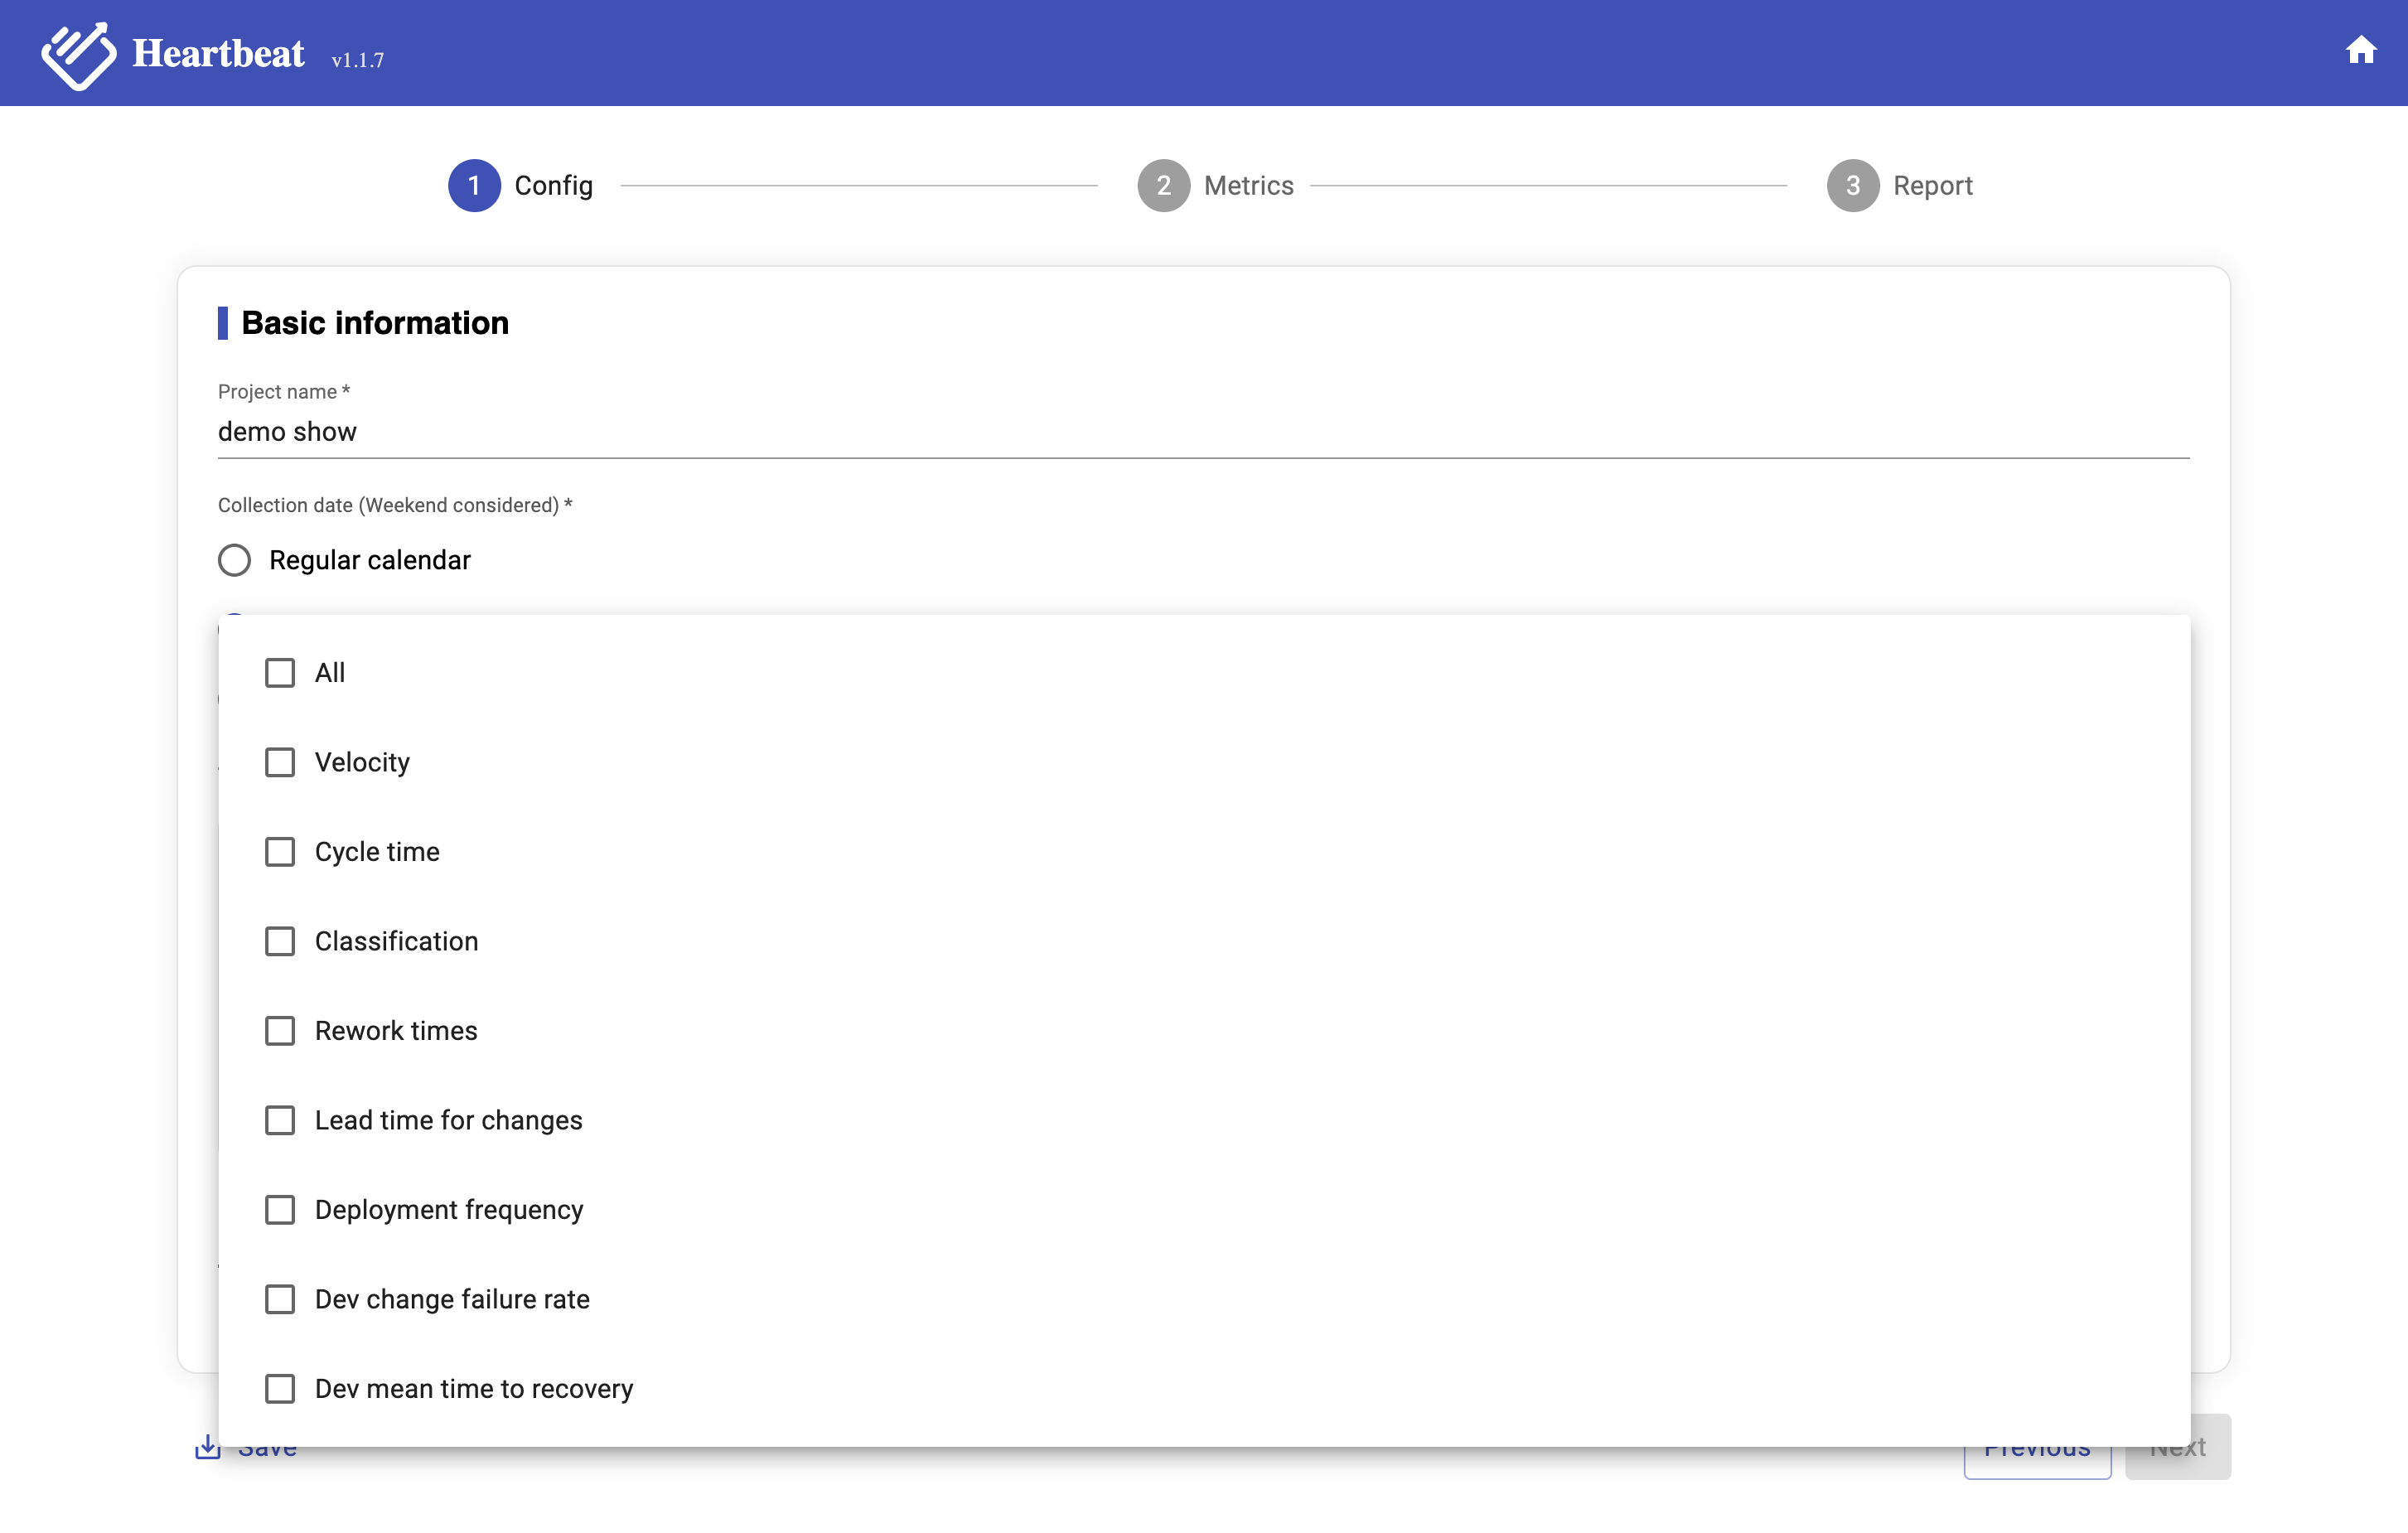The image size is (2408, 1533).
Task: Click the step 2 Metrics circle
Action: (x=1163, y=185)
